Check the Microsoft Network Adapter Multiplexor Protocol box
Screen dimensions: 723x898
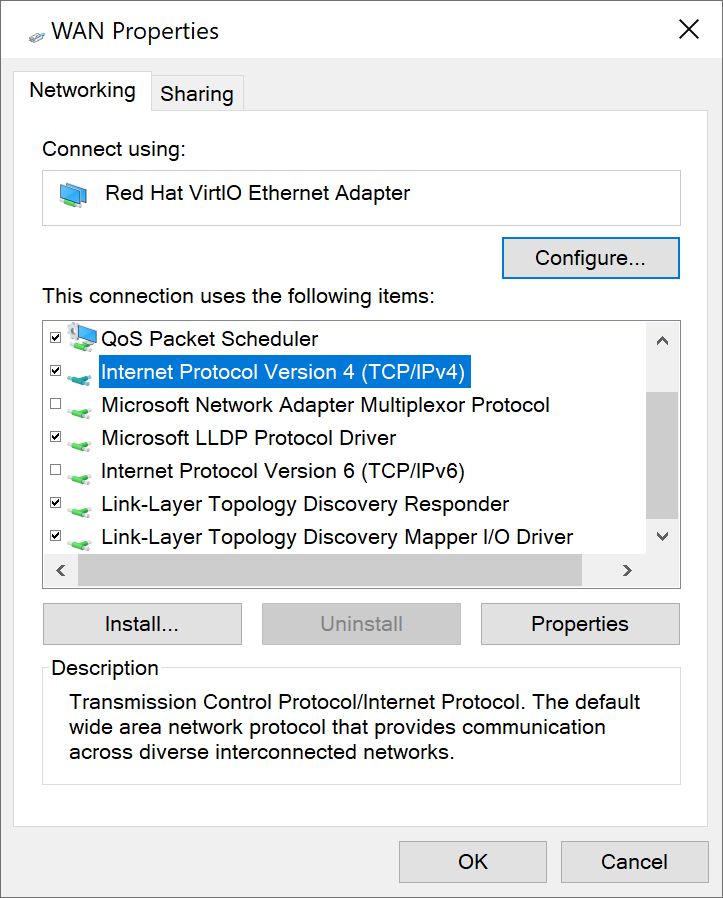click(56, 404)
